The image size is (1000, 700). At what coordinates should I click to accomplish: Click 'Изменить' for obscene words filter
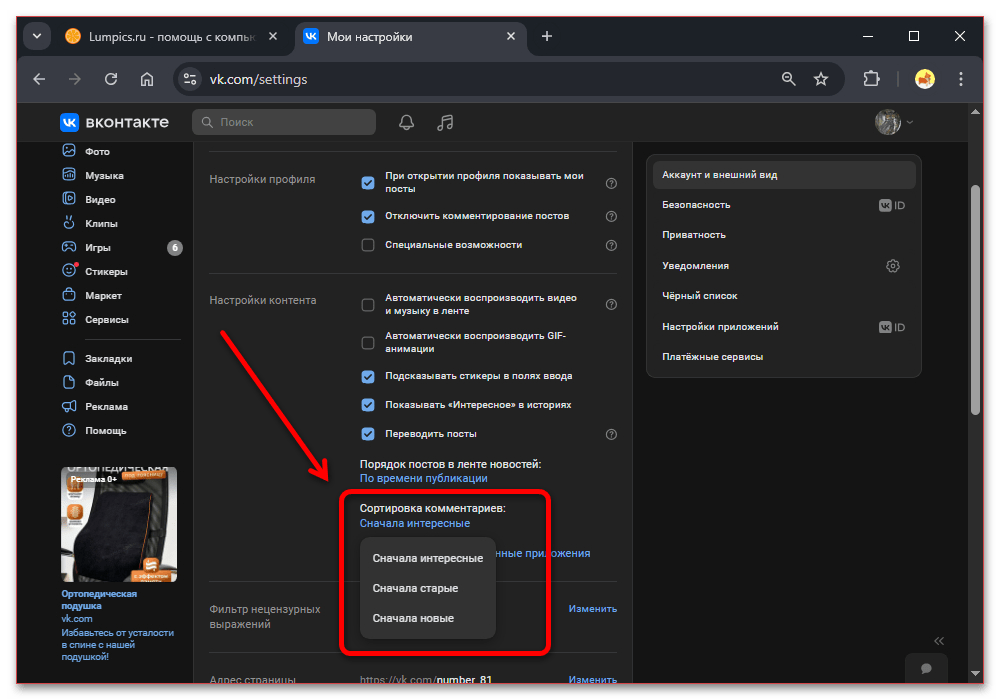pos(592,609)
